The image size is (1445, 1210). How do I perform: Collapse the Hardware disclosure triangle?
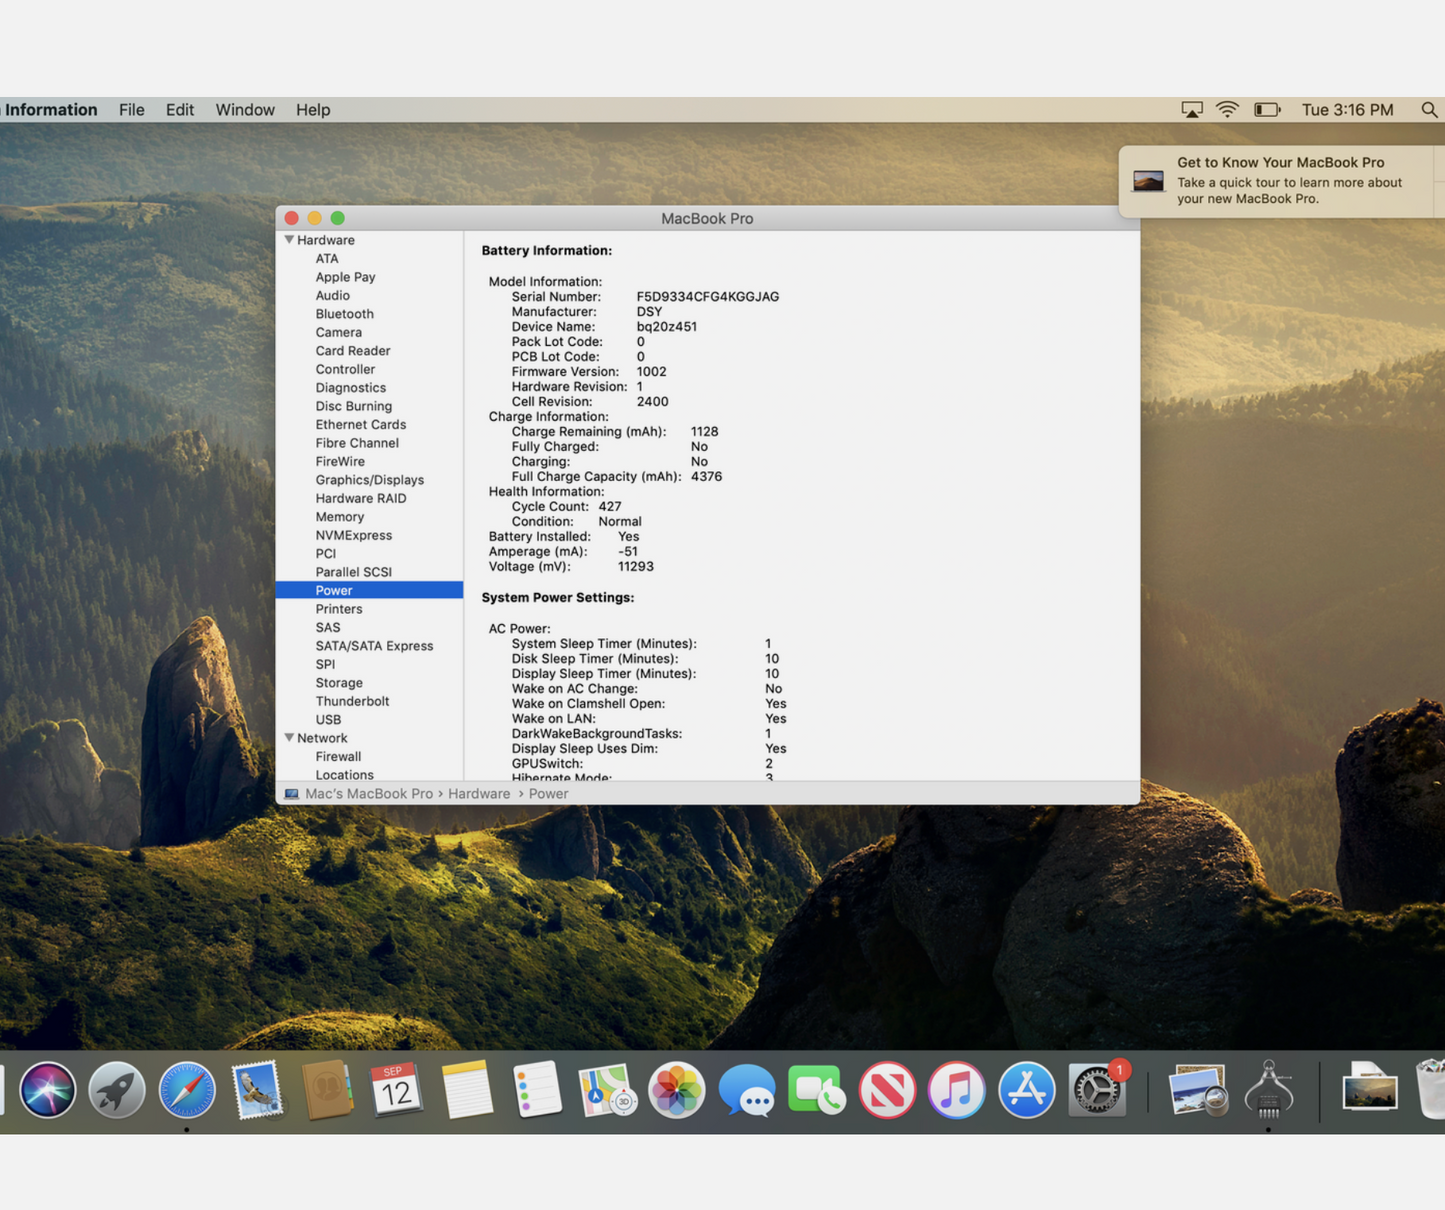coord(289,240)
